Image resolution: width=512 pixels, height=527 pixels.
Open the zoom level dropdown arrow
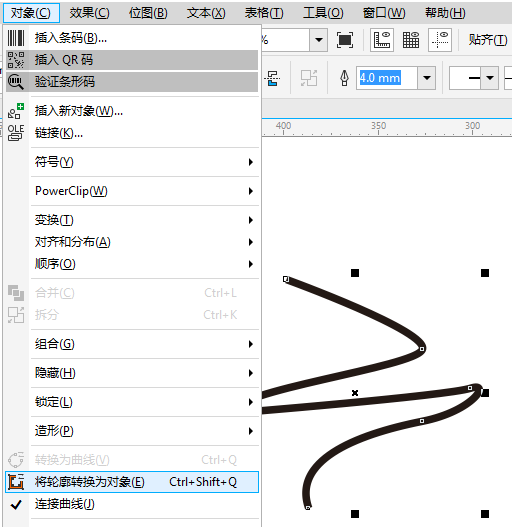pyautogui.click(x=318, y=40)
